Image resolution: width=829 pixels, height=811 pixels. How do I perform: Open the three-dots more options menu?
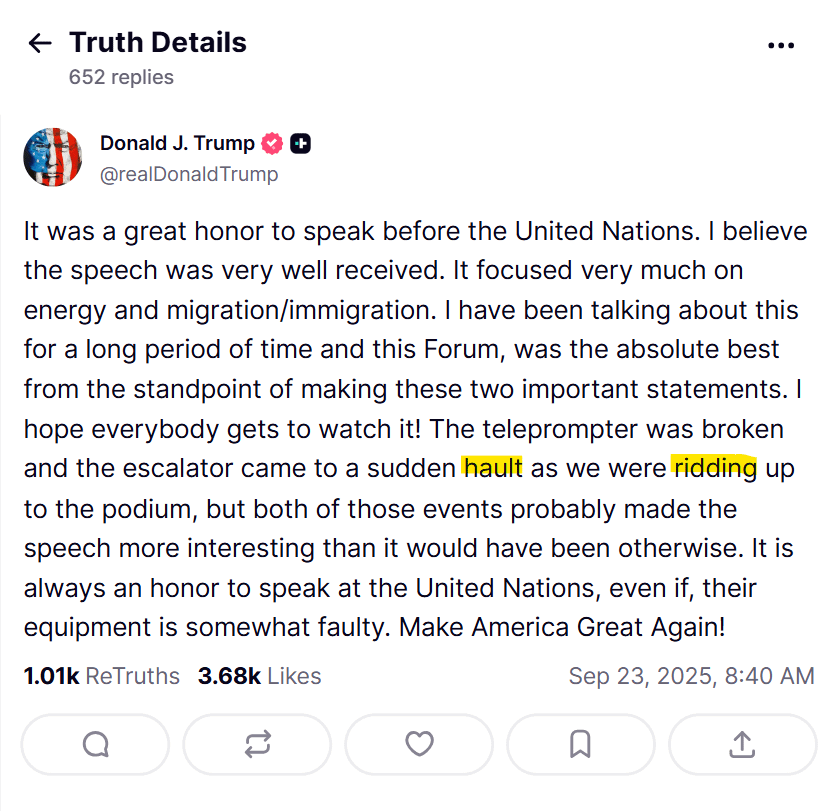point(780,45)
